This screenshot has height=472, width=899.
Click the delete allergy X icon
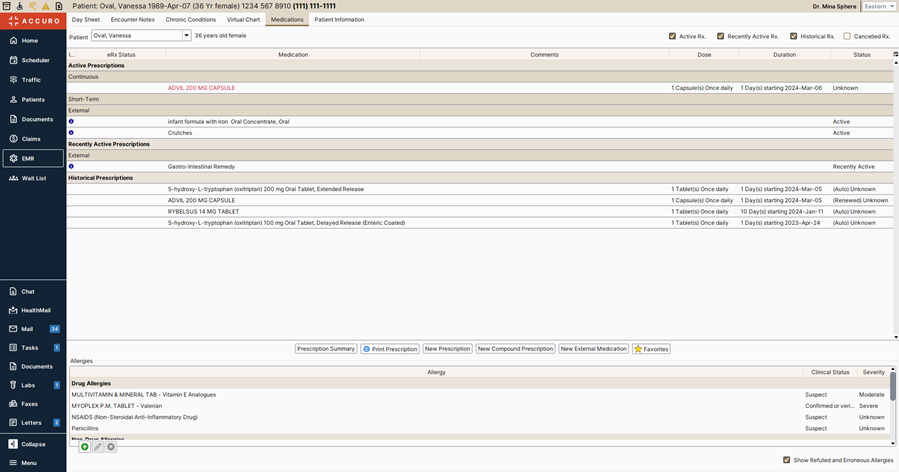coord(111,447)
